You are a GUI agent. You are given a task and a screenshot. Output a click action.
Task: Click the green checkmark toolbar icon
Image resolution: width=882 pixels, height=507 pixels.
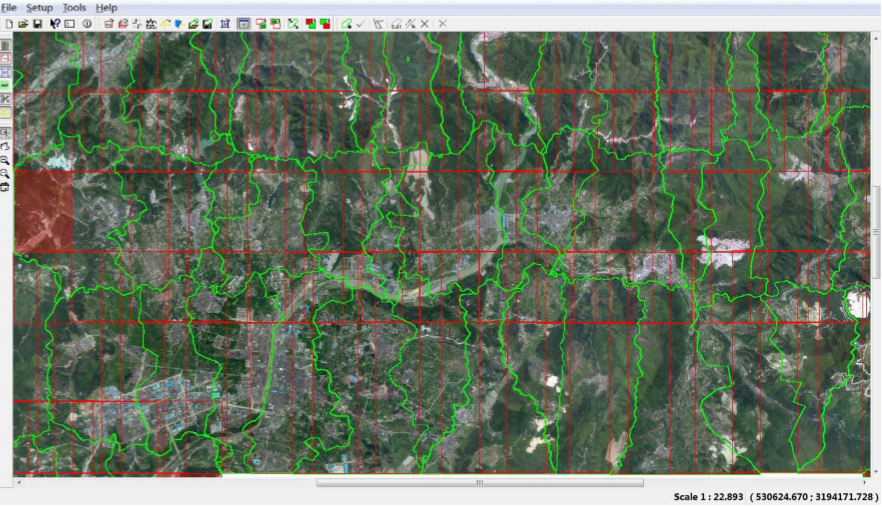tap(360, 23)
